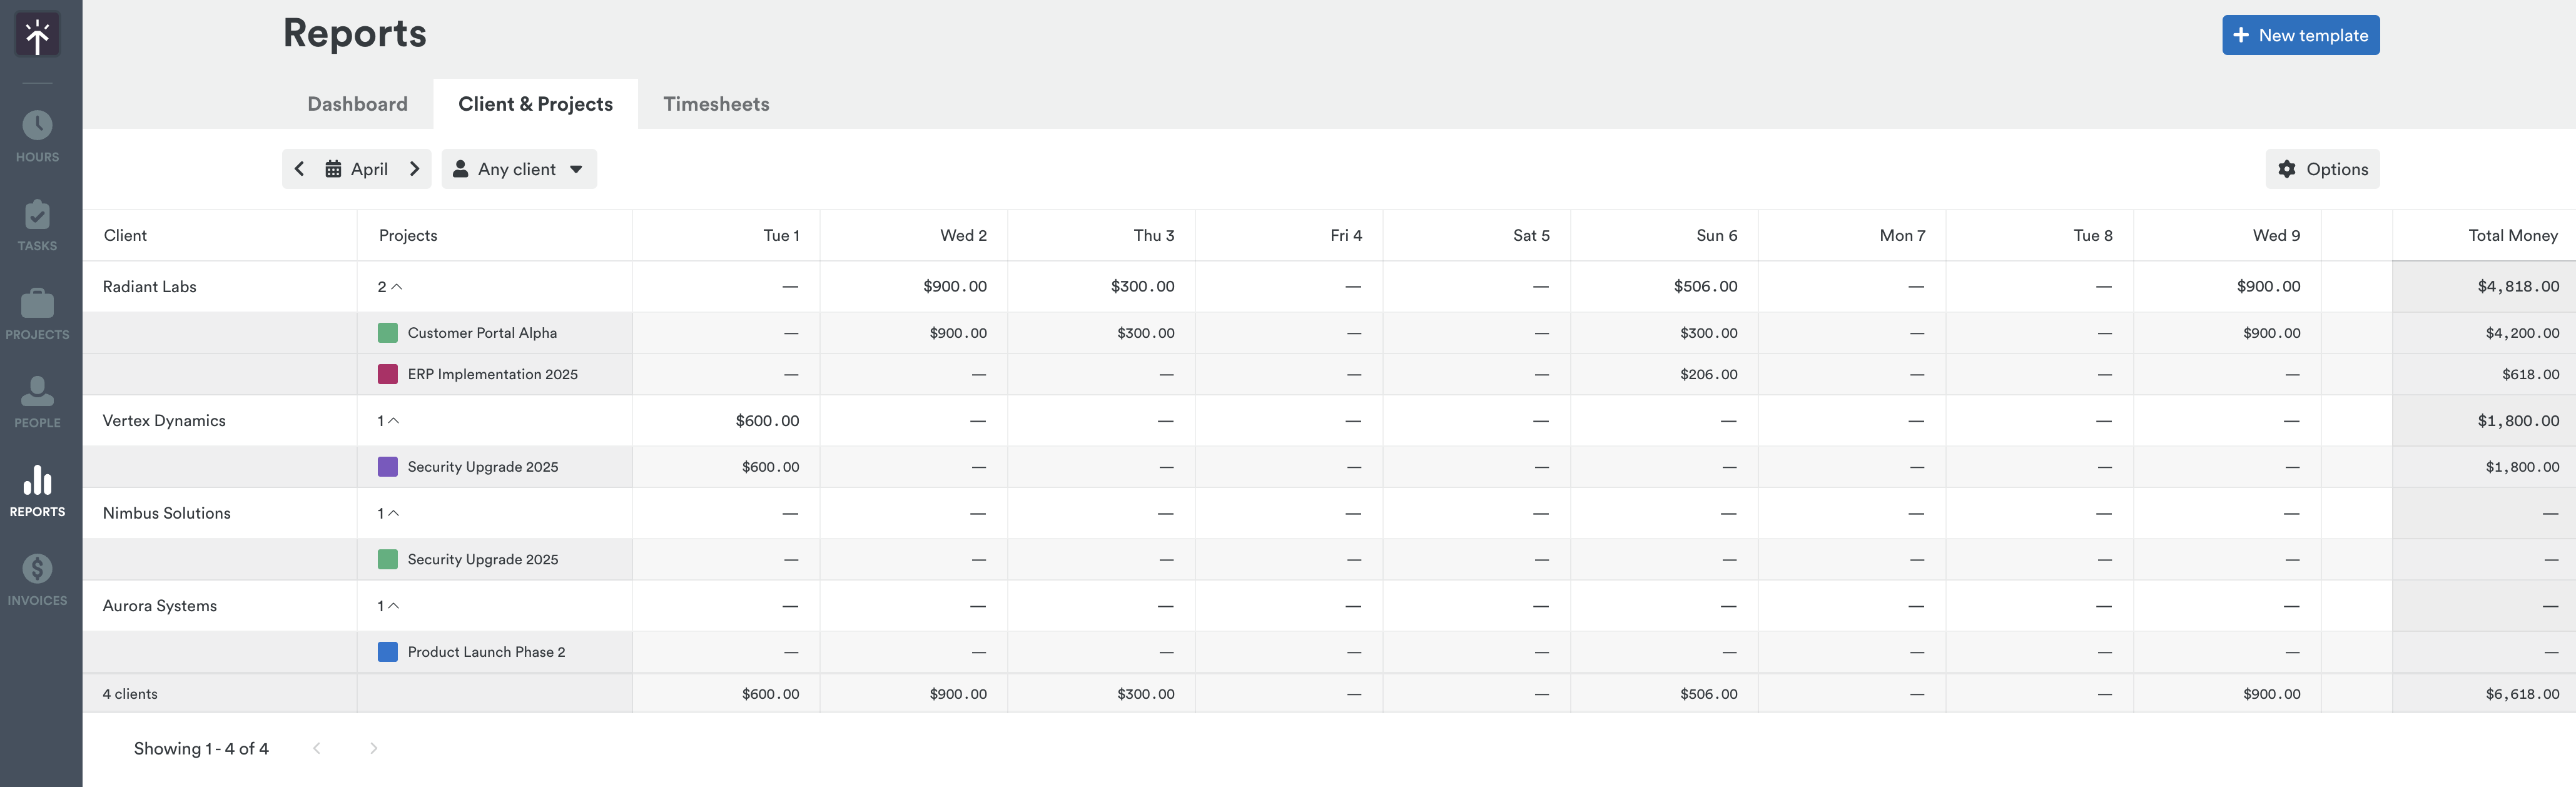Collapse the Nimbus Solutions projects list
Image resolution: width=2576 pixels, height=787 pixels.
[x=394, y=513]
